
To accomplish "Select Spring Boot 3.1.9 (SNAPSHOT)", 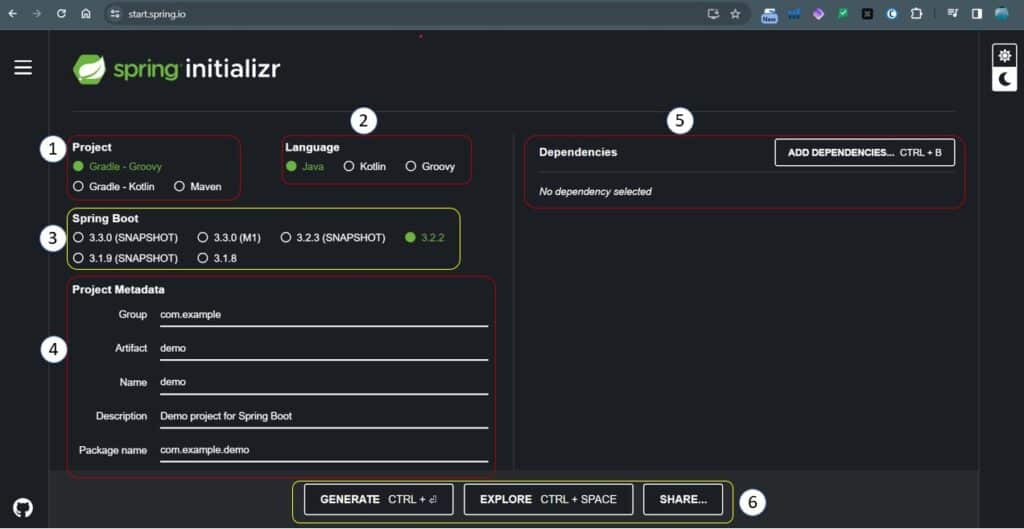I will 125,258.
